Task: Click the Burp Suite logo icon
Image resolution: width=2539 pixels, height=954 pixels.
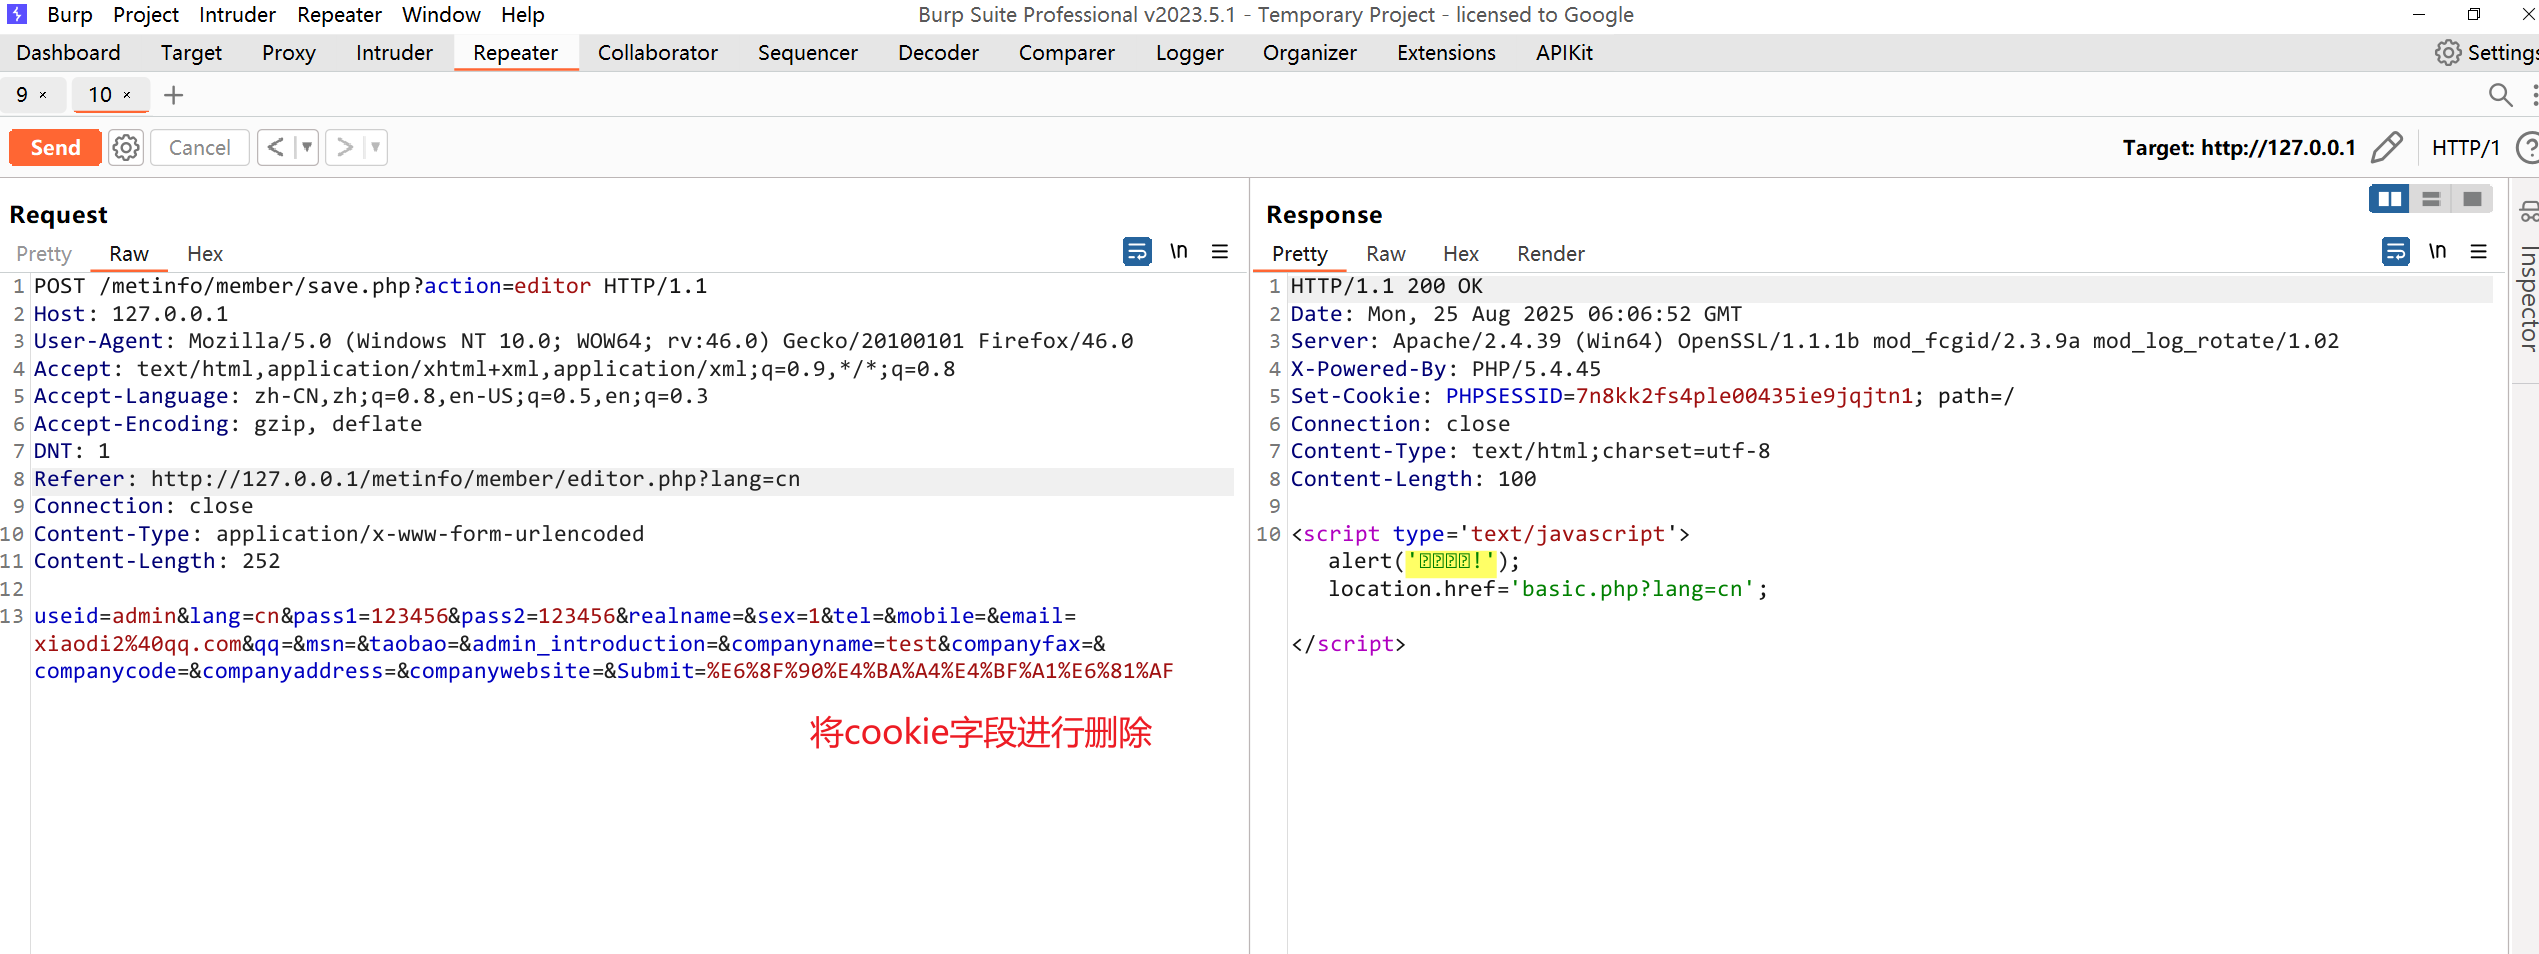Action: click(x=17, y=14)
